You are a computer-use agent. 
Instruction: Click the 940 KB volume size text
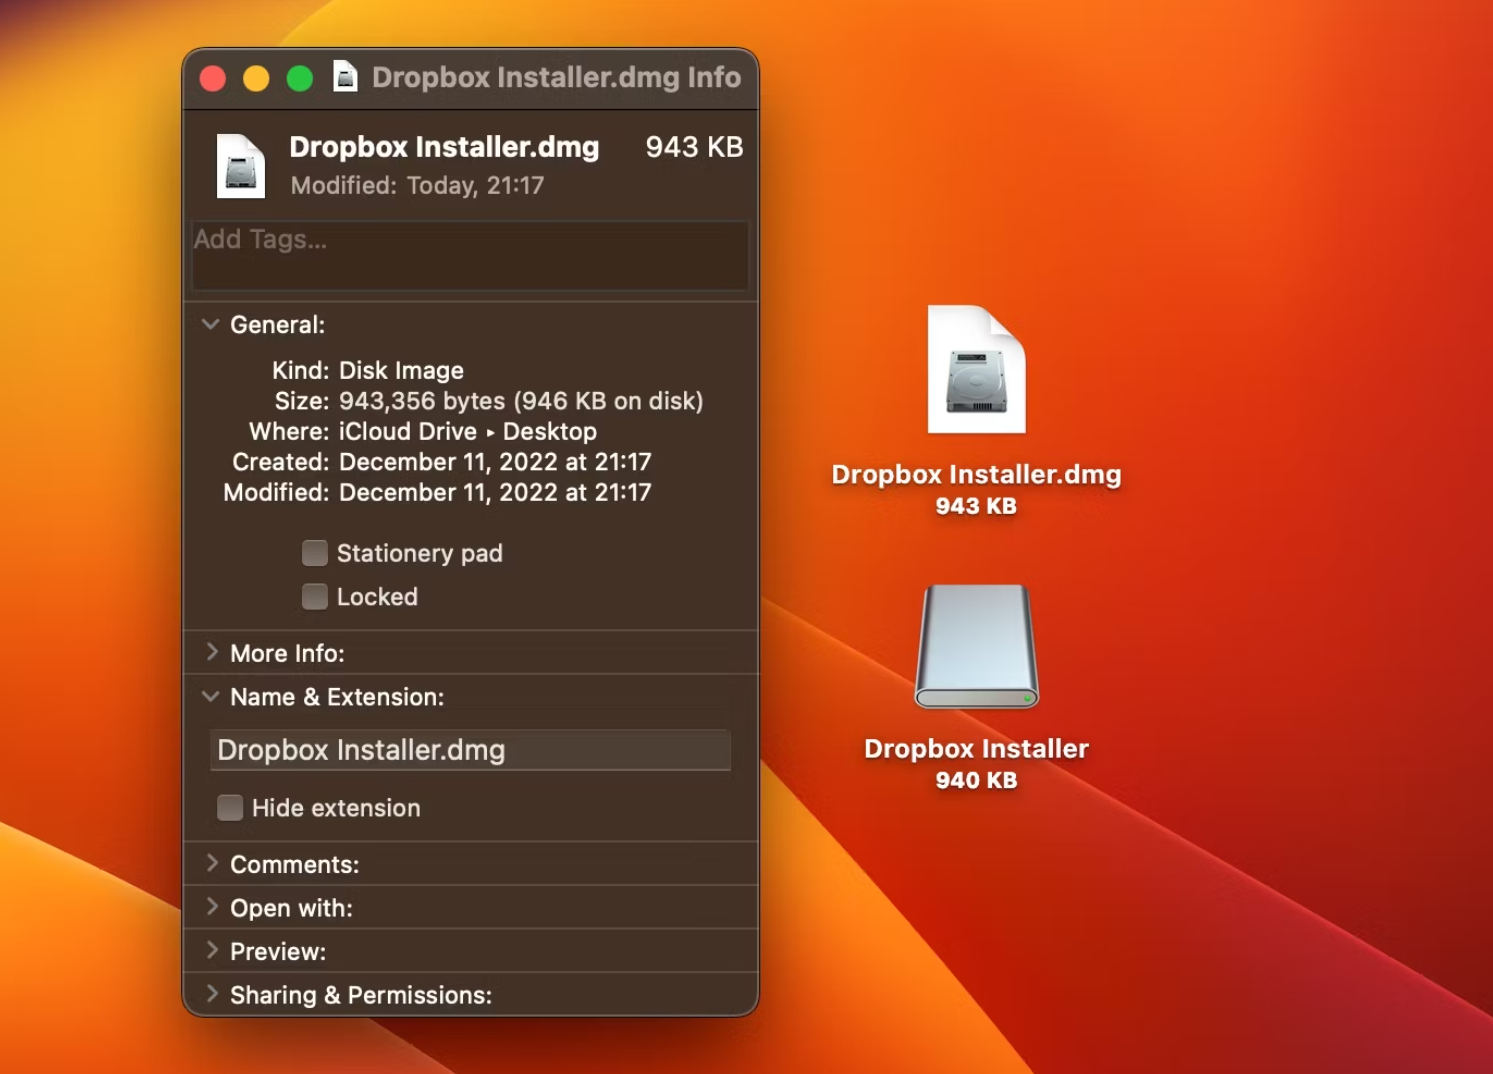point(976,780)
